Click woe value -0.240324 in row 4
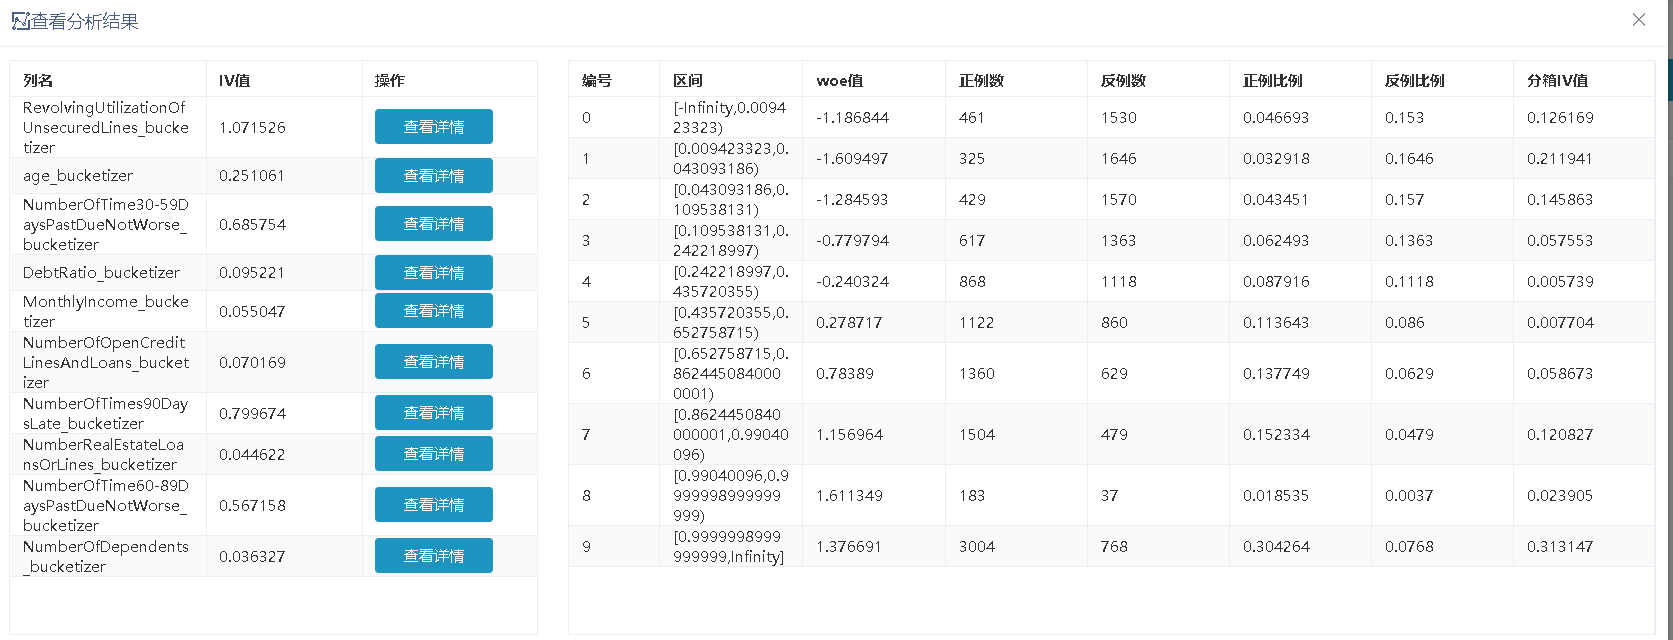This screenshot has width=1673, height=640. (852, 281)
